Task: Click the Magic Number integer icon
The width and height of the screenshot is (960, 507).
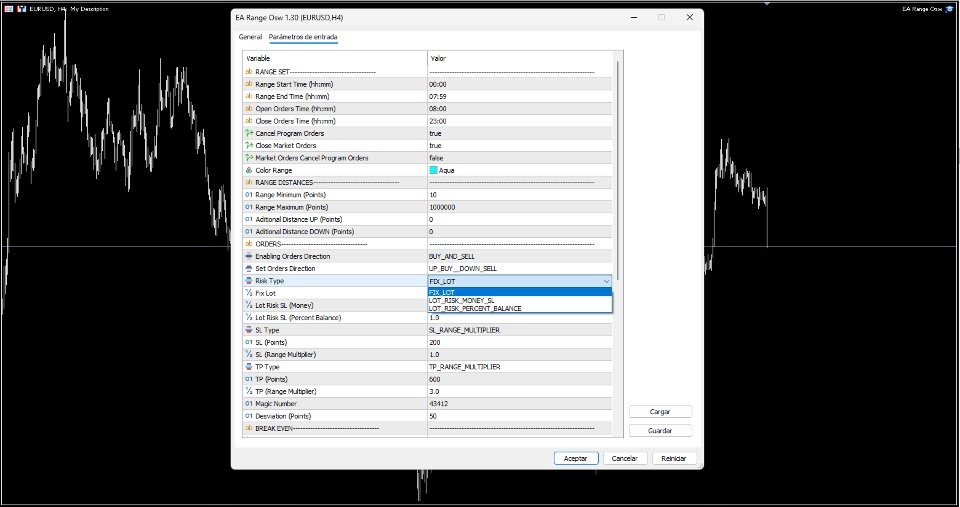Action: point(249,404)
